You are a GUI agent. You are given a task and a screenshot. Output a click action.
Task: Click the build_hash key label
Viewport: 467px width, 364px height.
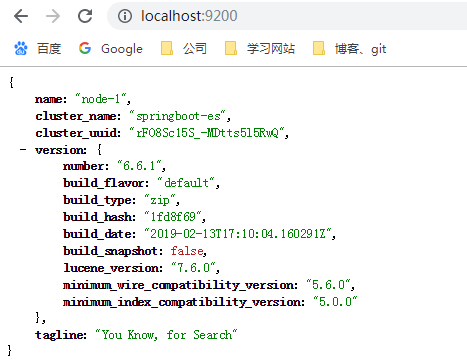(99, 217)
